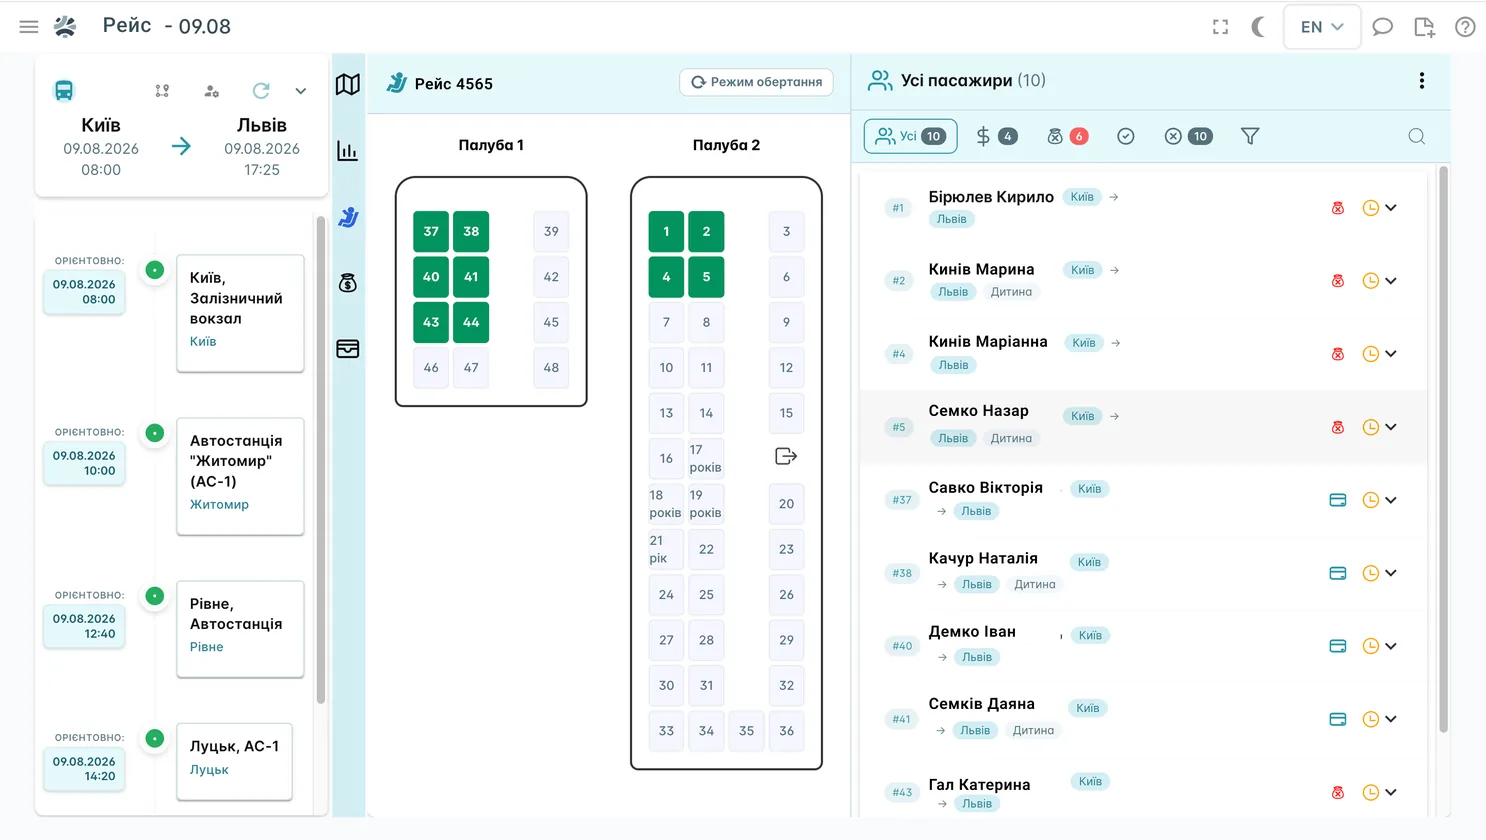1486x840 pixels.
Task: Click the exit door icon on Палуба 2
Action: pos(786,456)
